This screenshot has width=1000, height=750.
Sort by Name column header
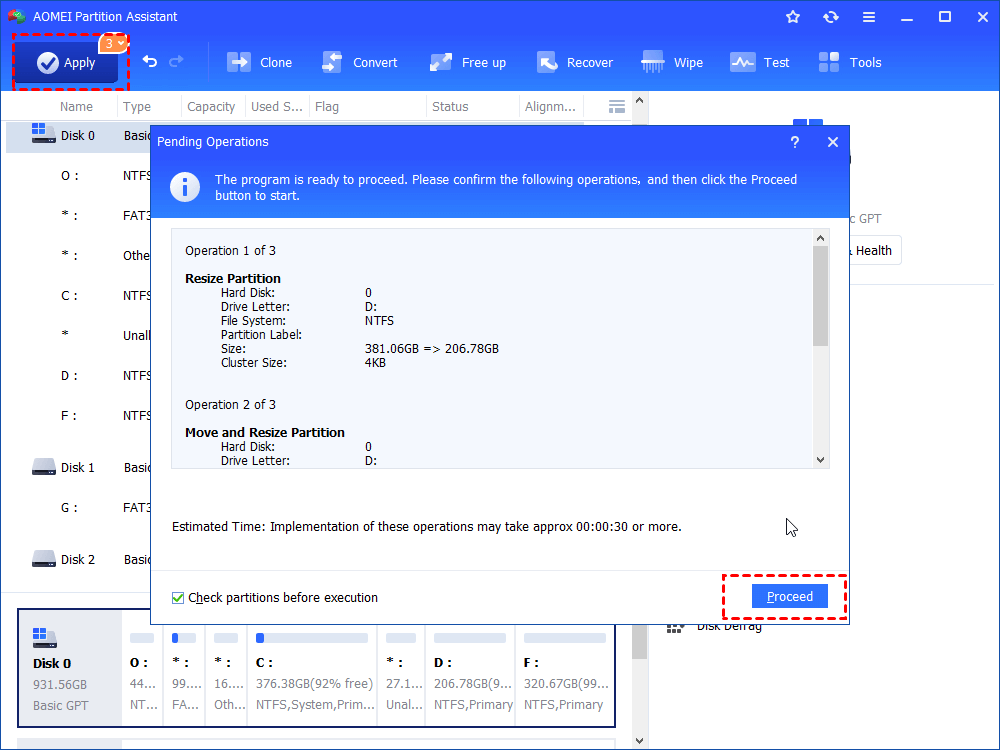coord(76,107)
